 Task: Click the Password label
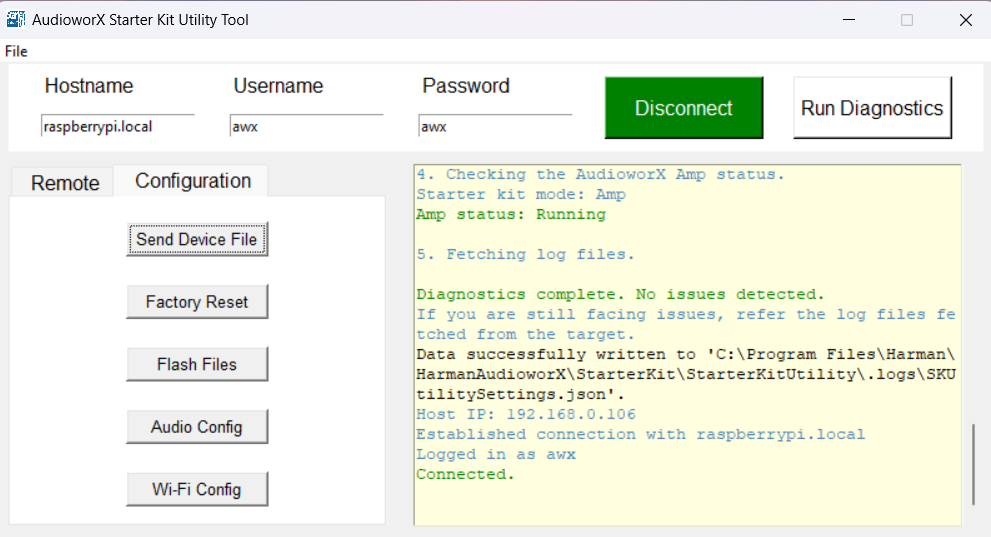466,86
